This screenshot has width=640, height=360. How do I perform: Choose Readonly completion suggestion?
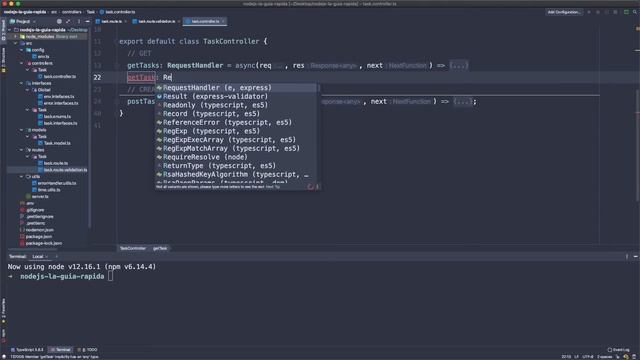pyautogui.click(x=236, y=105)
